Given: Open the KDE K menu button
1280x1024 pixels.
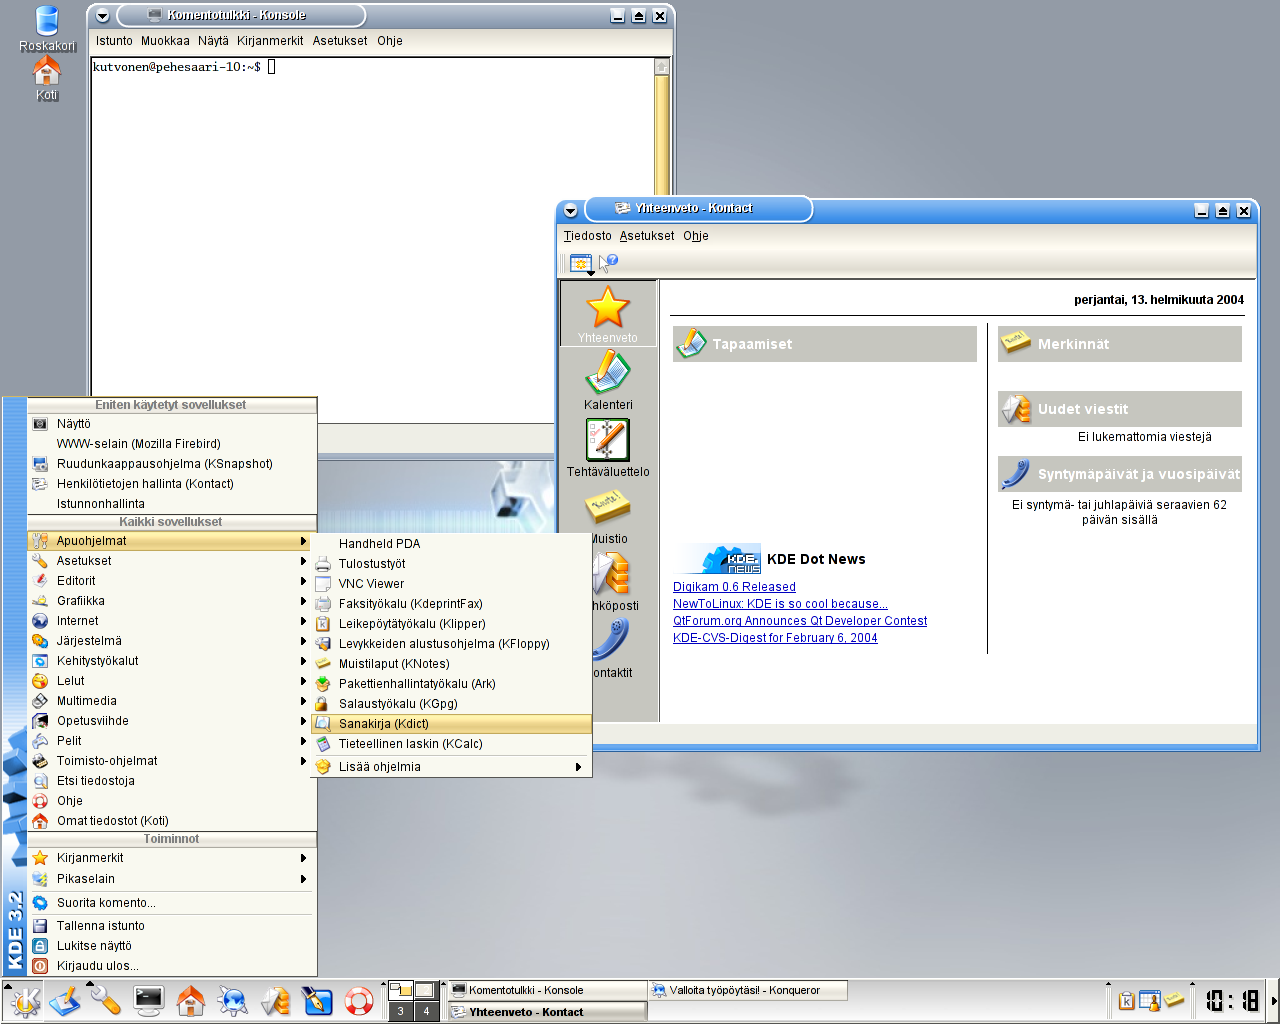Looking at the screenshot, I should (x=24, y=1001).
